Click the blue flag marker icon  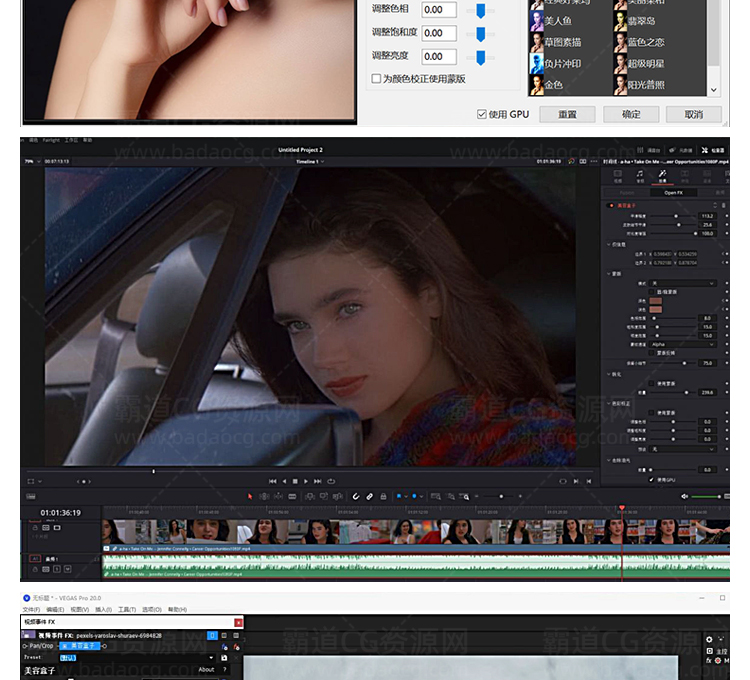(x=398, y=496)
